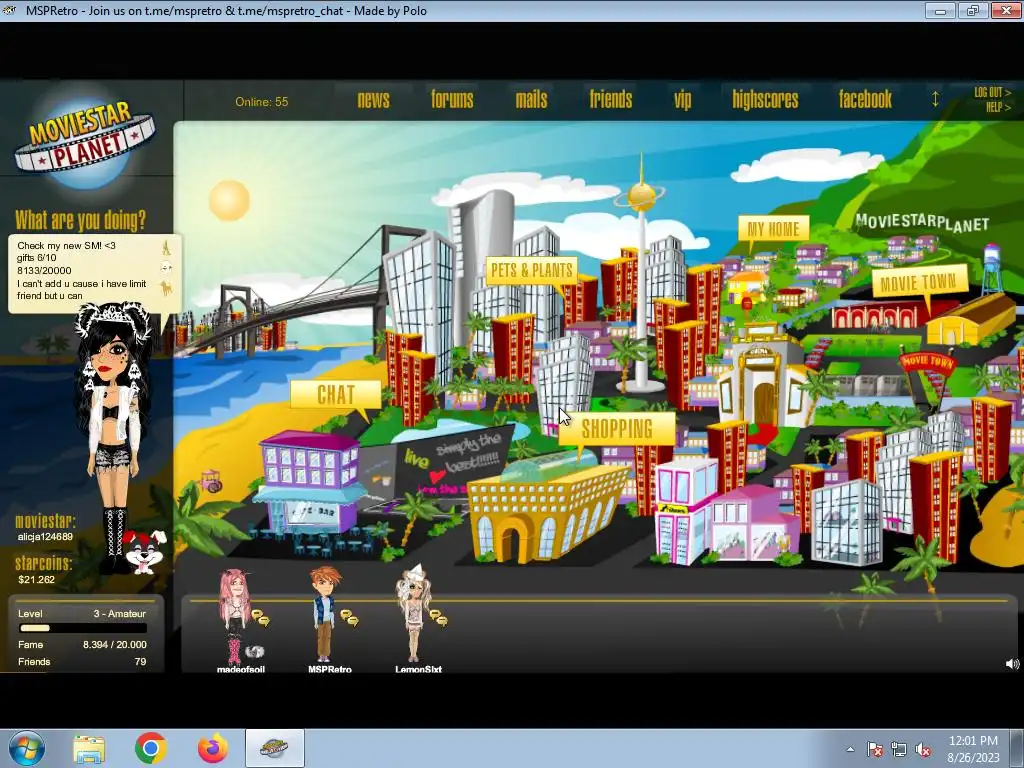Click my moviestar avatar alicja124689
The image size is (1024, 768).
[x=112, y=431]
